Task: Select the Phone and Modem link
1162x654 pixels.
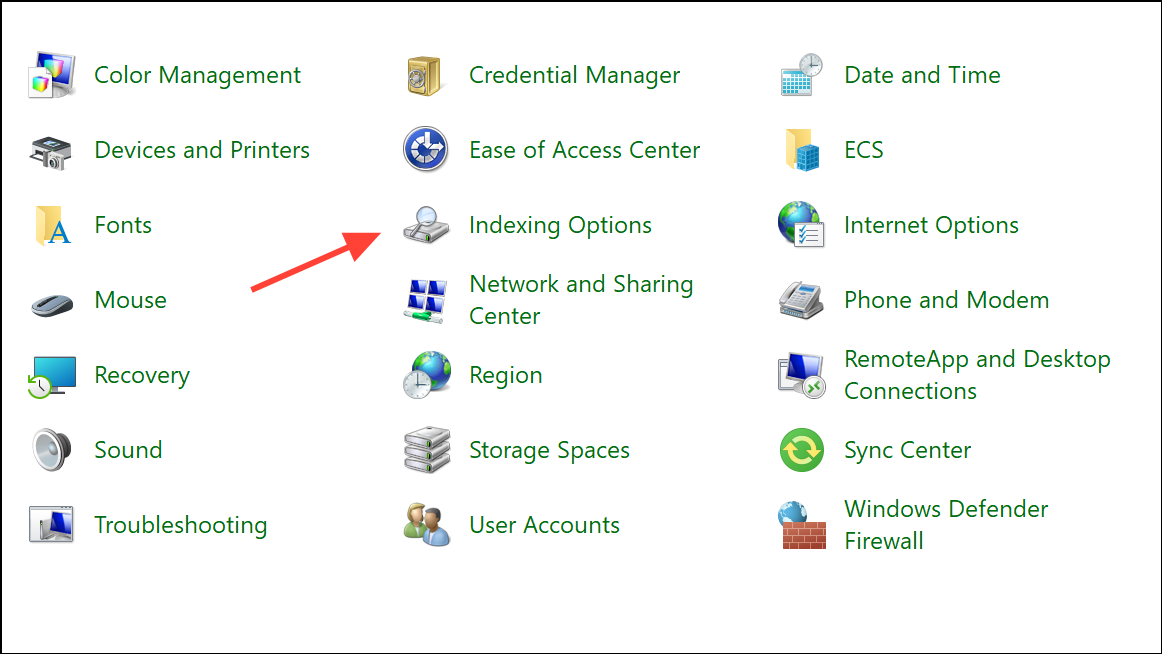Action: (x=946, y=300)
